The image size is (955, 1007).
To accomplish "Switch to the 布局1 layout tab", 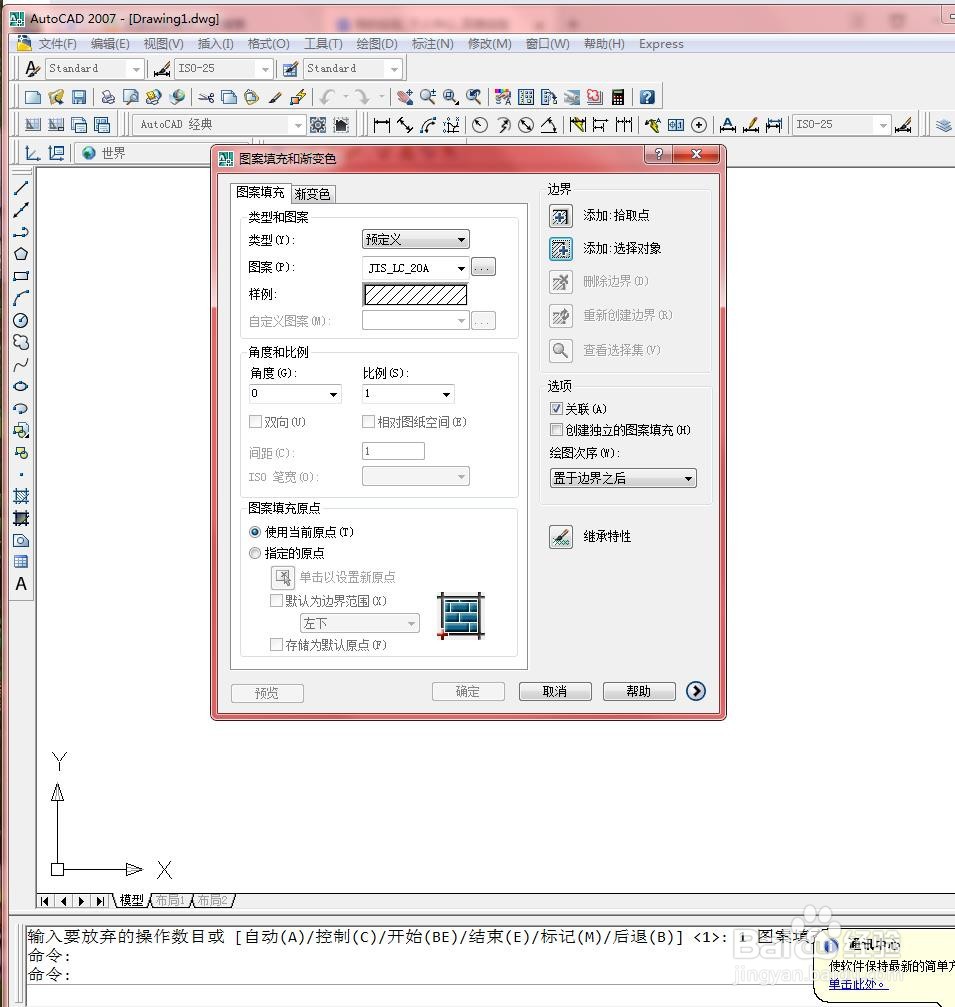I will 170,900.
